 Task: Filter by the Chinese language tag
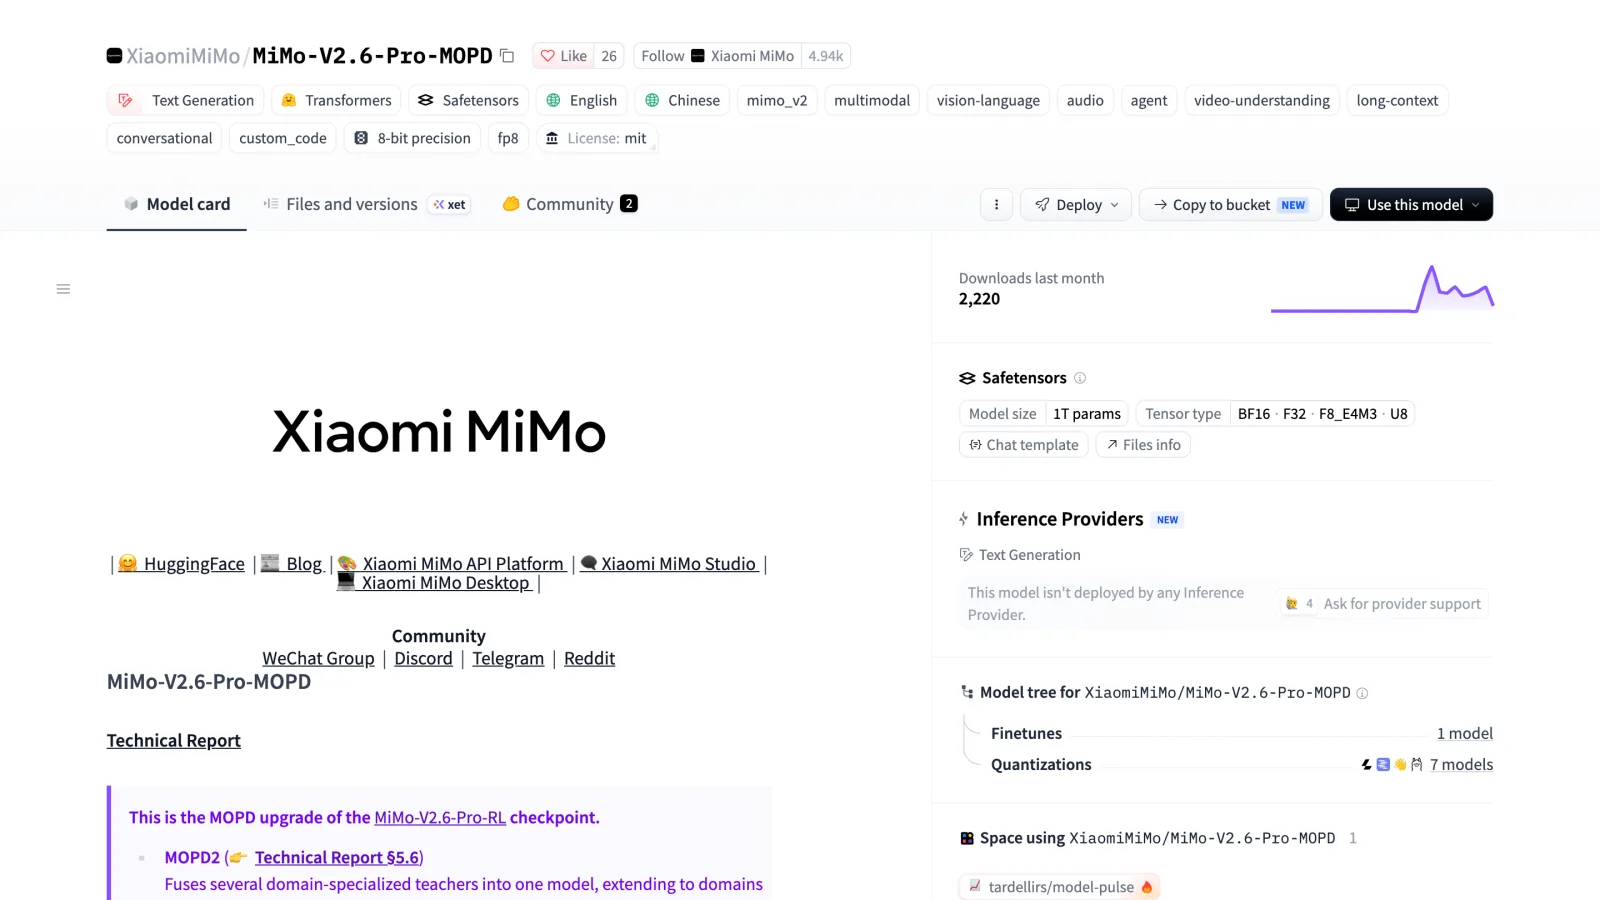pyautogui.click(x=682, y=100)
